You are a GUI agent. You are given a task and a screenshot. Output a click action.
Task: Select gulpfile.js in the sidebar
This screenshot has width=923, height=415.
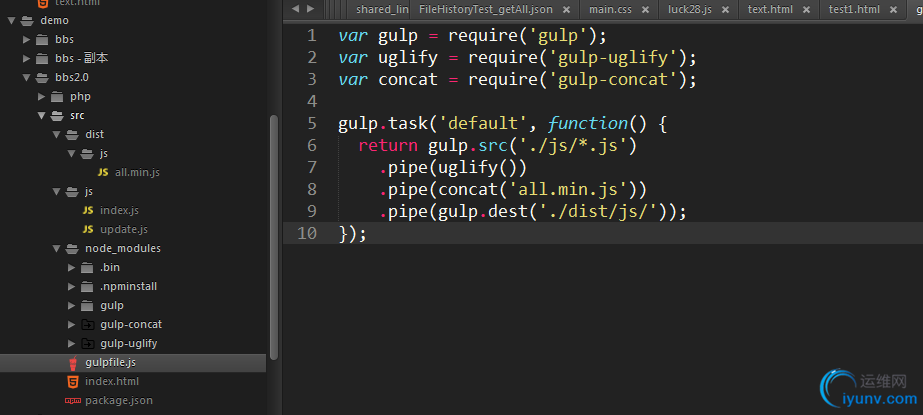pos(111,363)
